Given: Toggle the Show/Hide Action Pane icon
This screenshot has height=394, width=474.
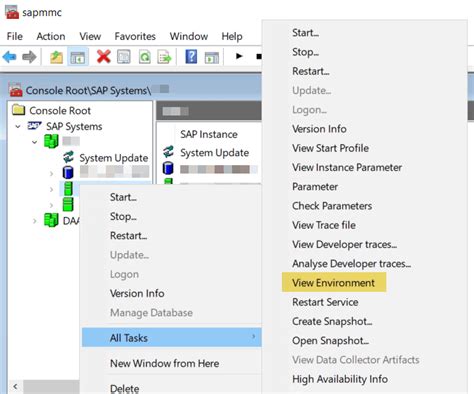Looking at the screenshot, I should point(212,57).
